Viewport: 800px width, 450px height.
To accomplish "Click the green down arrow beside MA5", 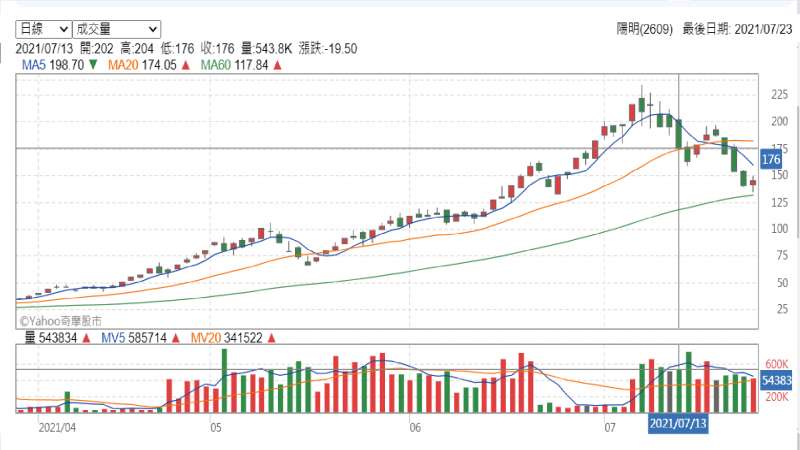I will [93, 65].
